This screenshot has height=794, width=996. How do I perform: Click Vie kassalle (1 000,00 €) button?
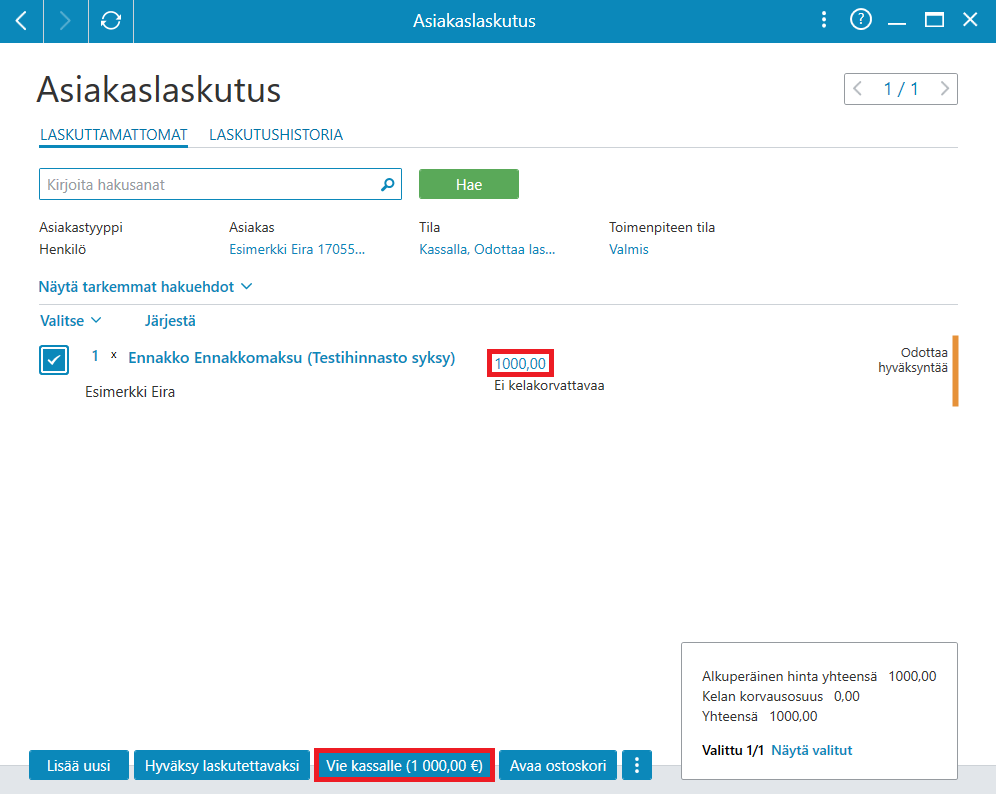tap(405, 765)
